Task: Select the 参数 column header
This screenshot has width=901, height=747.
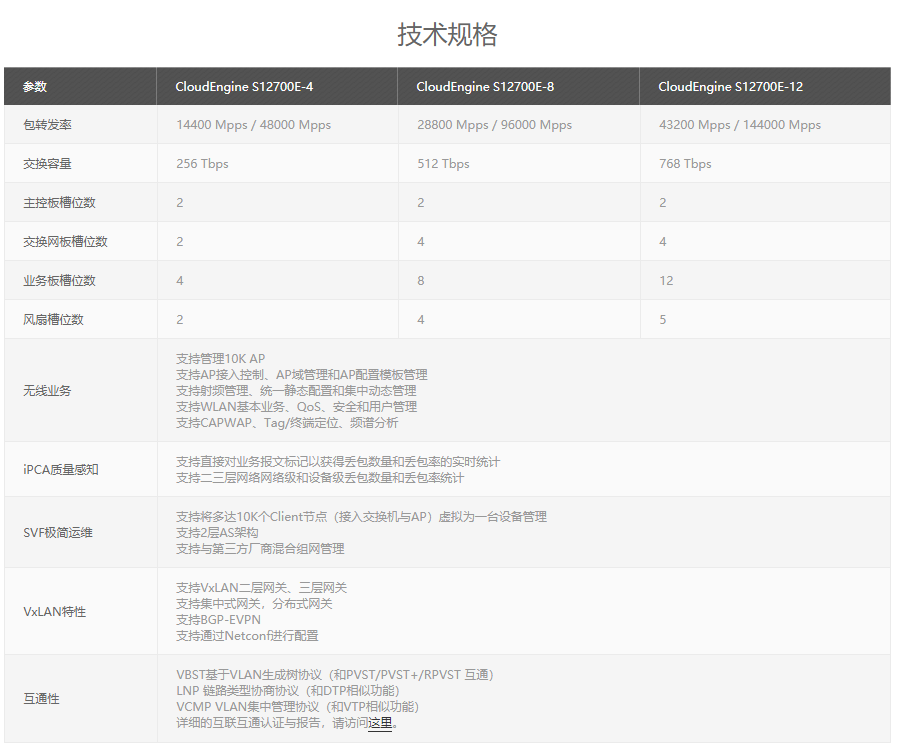Action: point(34,87)
